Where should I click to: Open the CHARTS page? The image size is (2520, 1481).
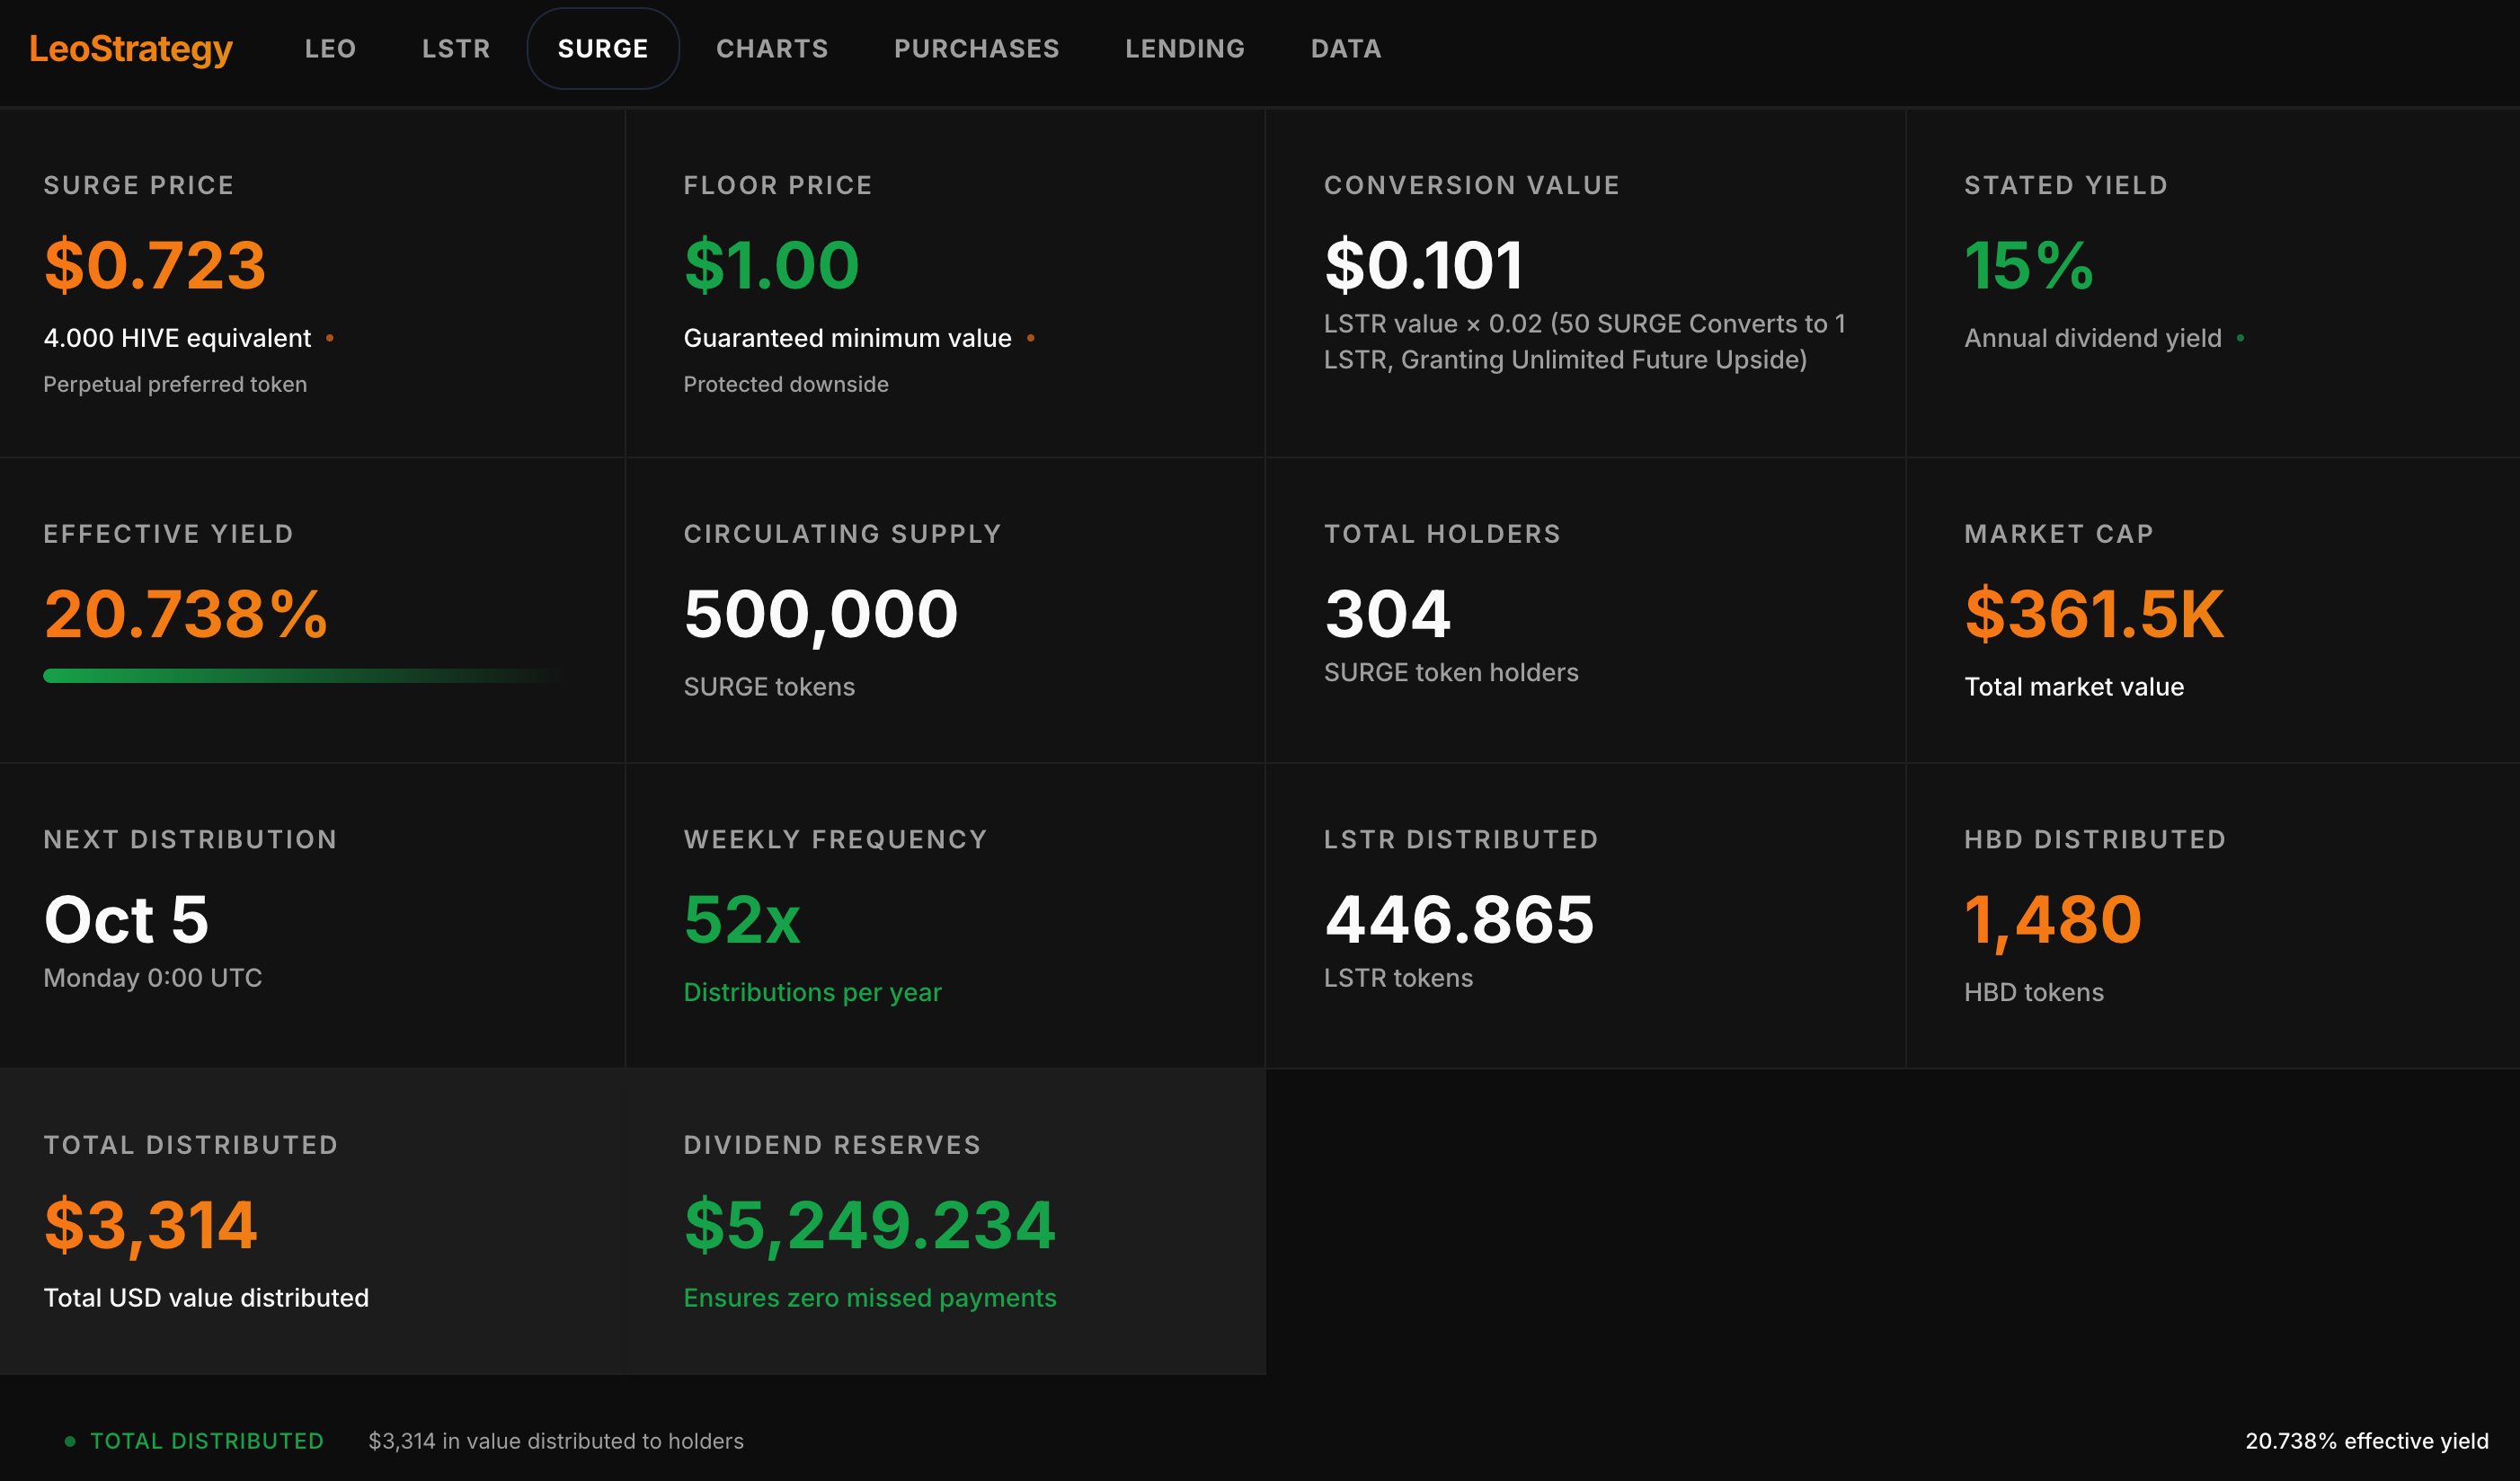point(772,48)
